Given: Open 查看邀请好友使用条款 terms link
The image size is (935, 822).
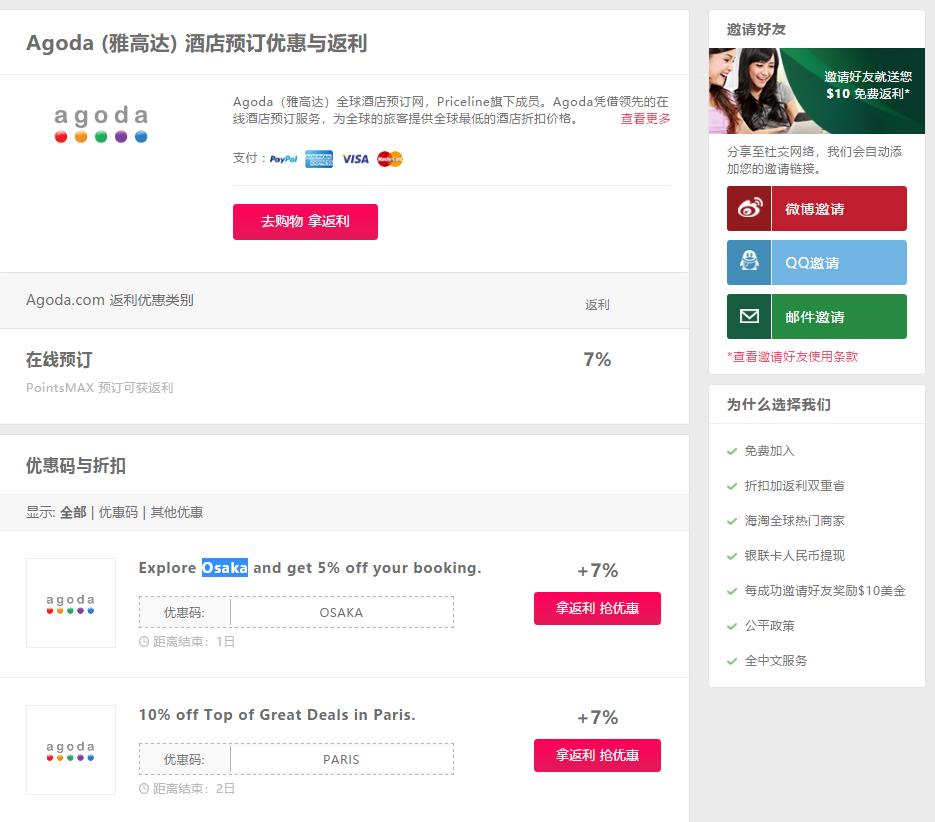Looking at the screenshot, I should coord(794,356).
